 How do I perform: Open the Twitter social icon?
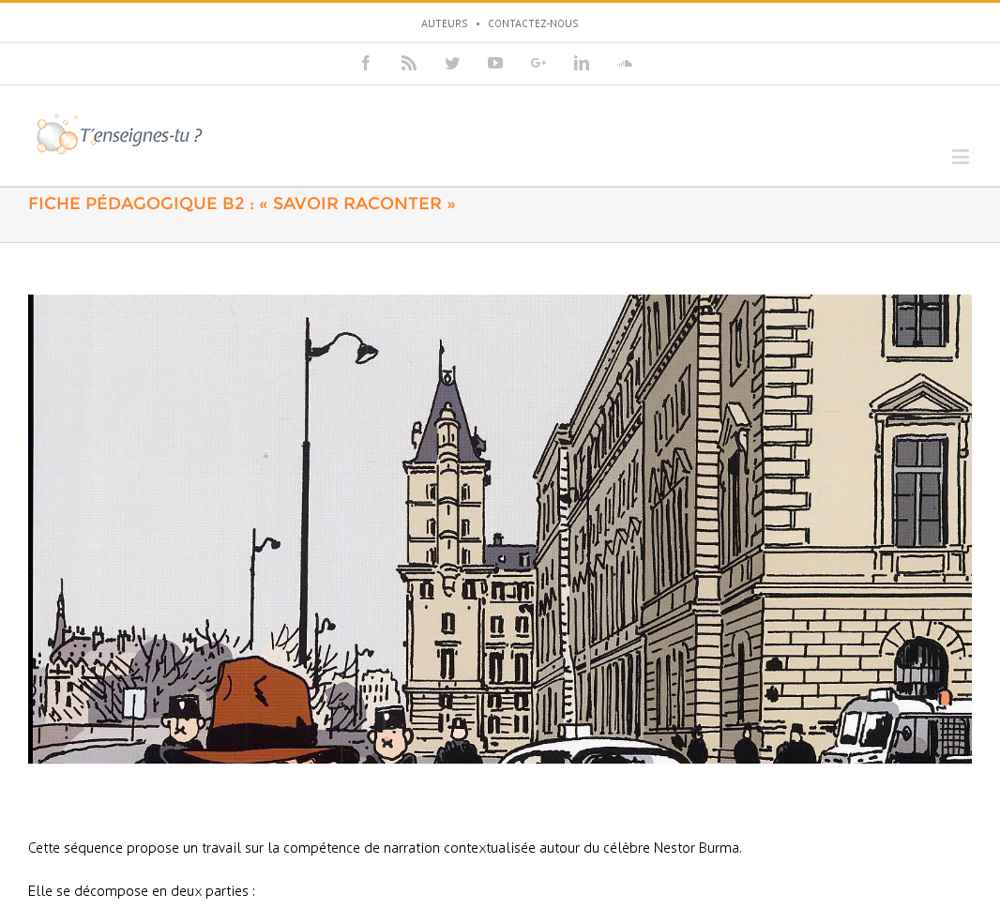pyautogui.click(x=452, y=63)
